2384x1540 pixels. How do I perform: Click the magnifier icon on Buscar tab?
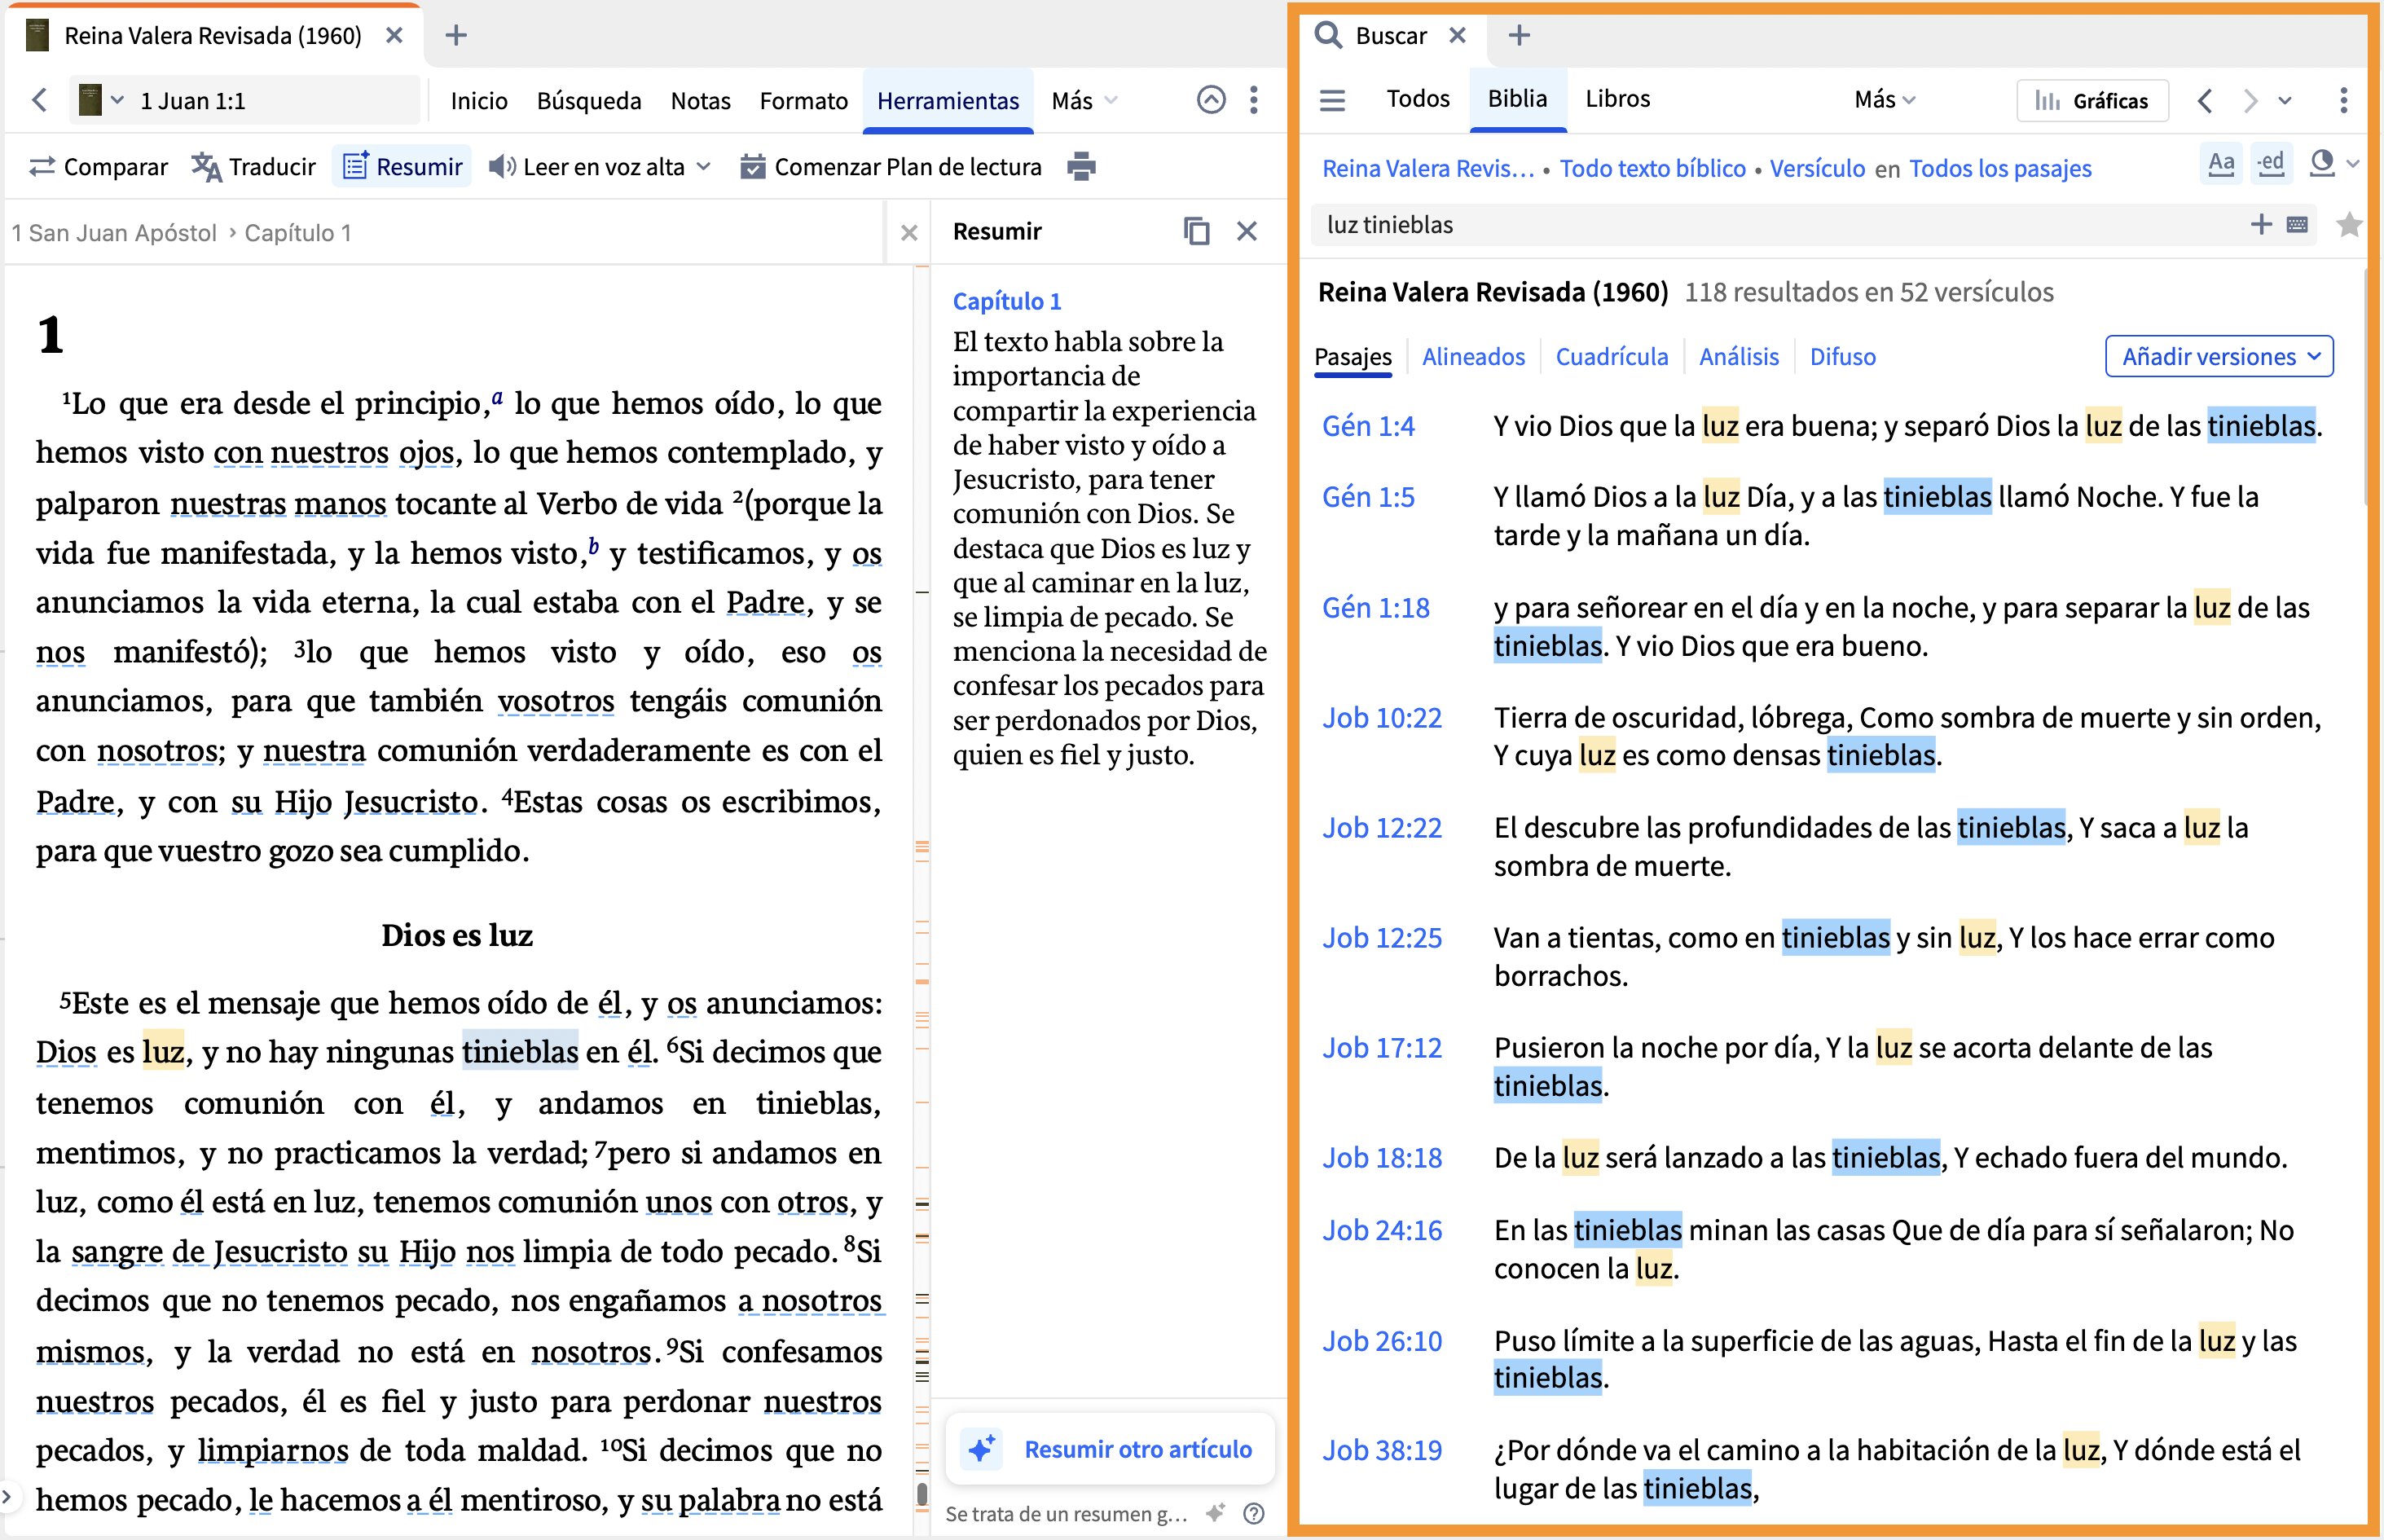pos(1328,35)
